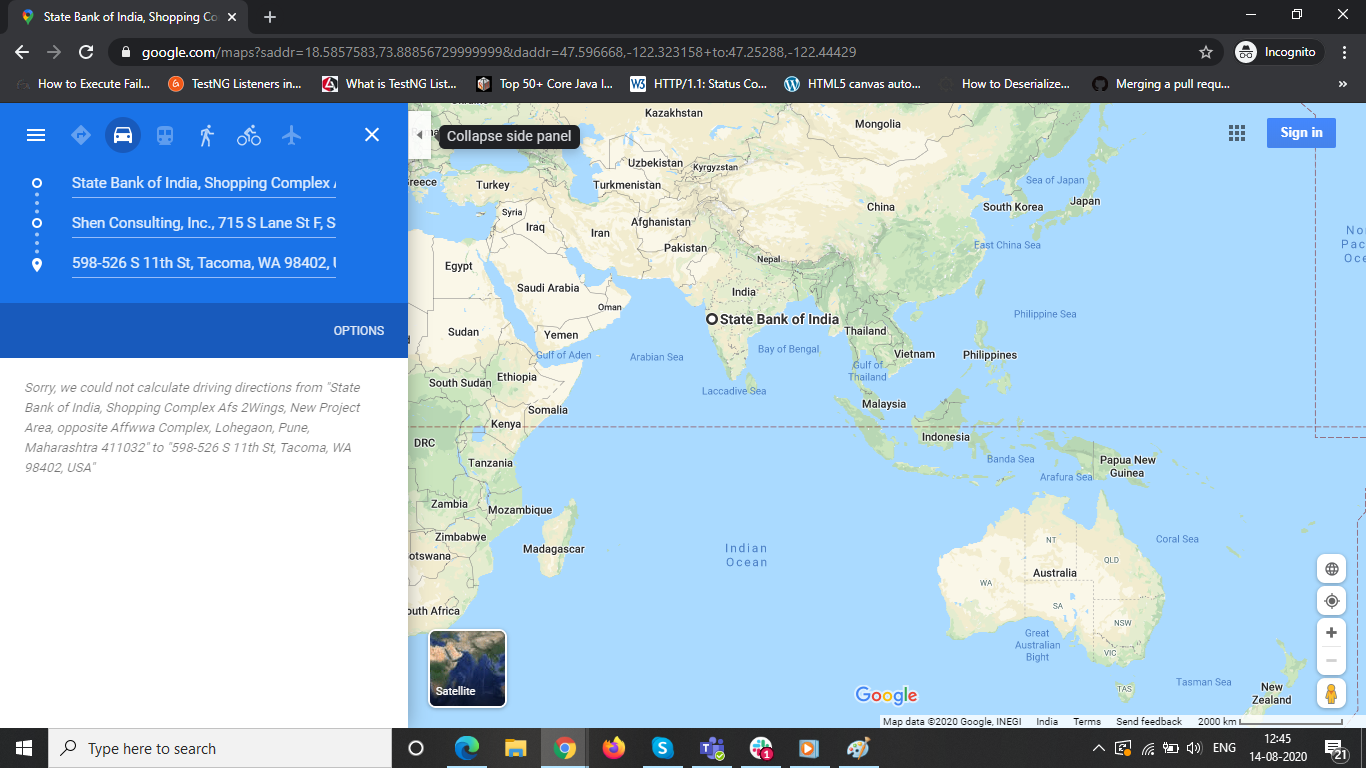Open 'How to Execute Fail...' bookmark
This screenshot has height=768, width=1366.
pyautogui.click(x=84, y=84)
